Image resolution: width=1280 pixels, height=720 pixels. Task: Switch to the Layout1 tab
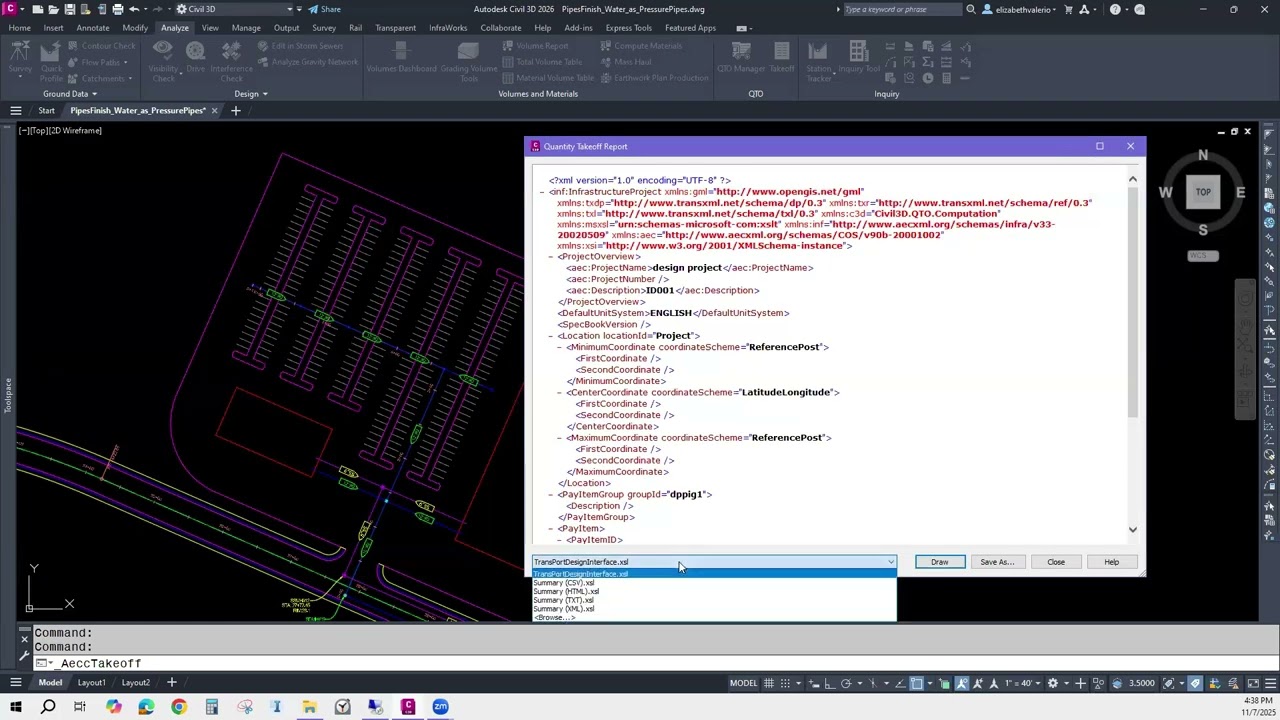(91, 683)
